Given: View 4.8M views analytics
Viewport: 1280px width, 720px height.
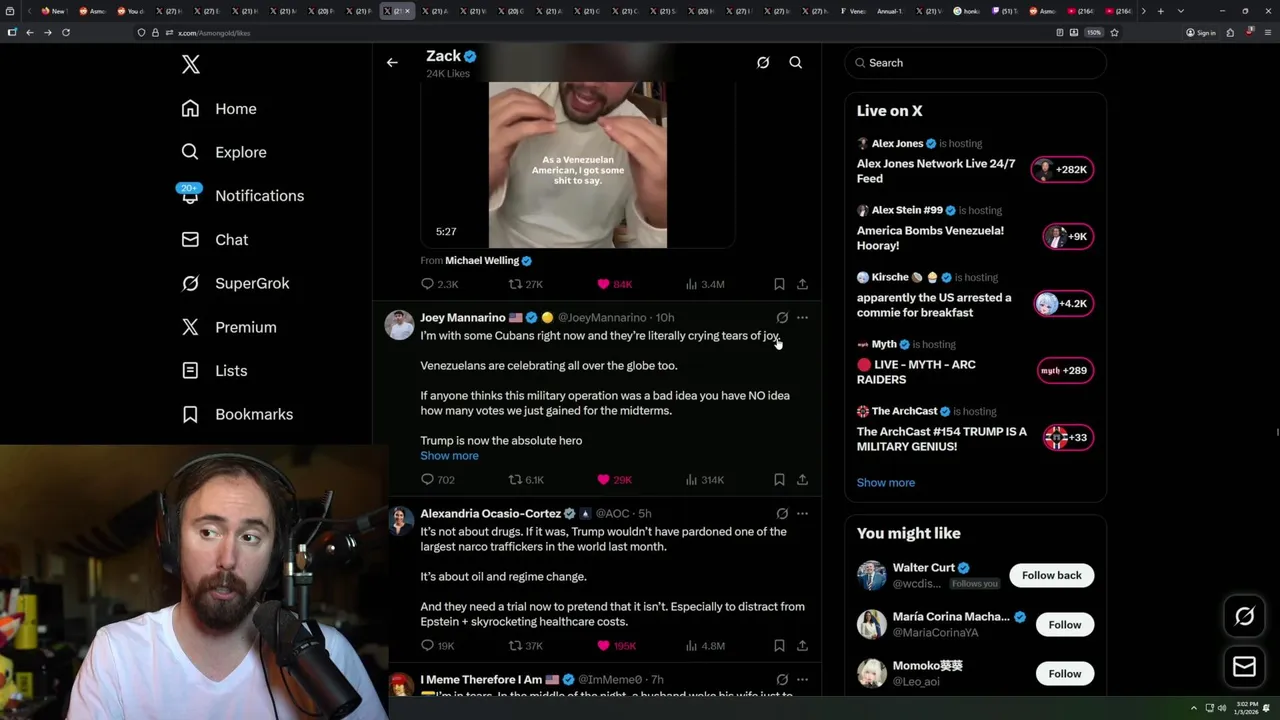Looking at the screenshot, I should coord(705,646).
